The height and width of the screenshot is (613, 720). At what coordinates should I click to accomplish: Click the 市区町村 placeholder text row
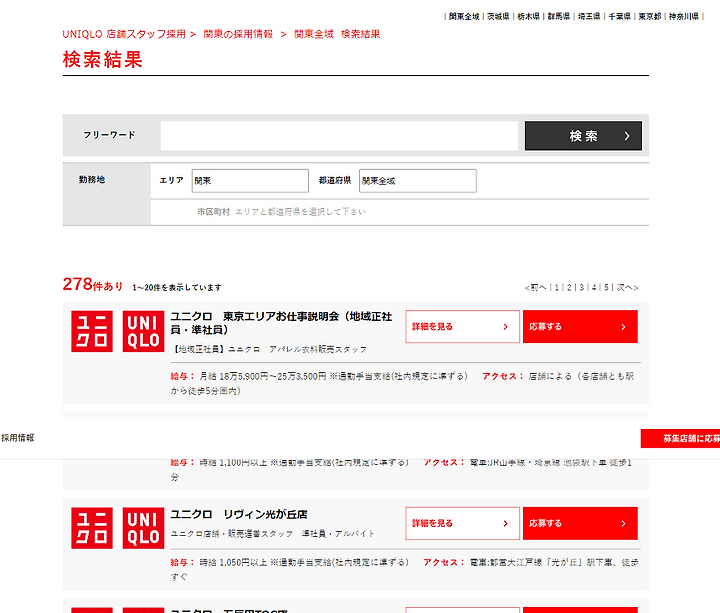click(281, 212)
